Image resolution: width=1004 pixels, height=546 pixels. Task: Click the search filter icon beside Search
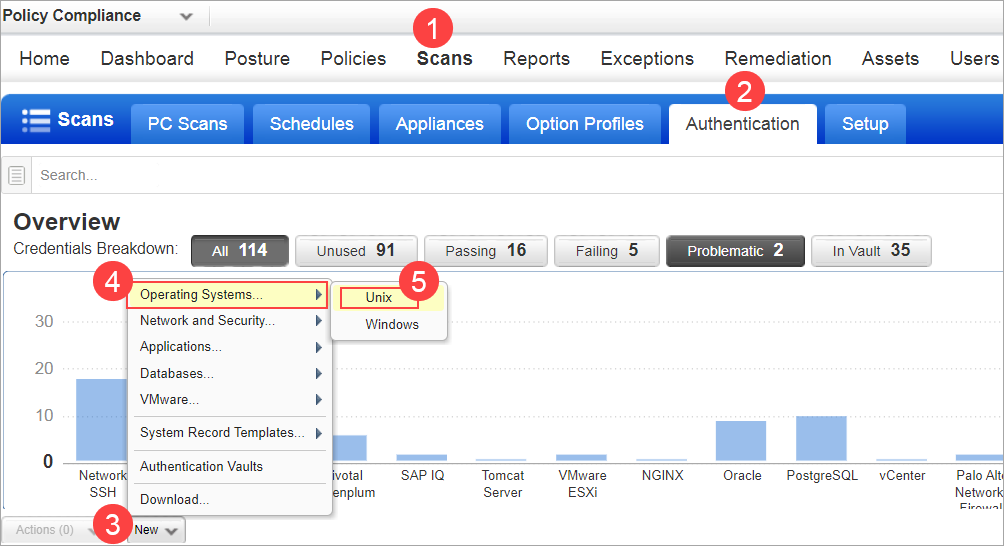tap(17, 176)
